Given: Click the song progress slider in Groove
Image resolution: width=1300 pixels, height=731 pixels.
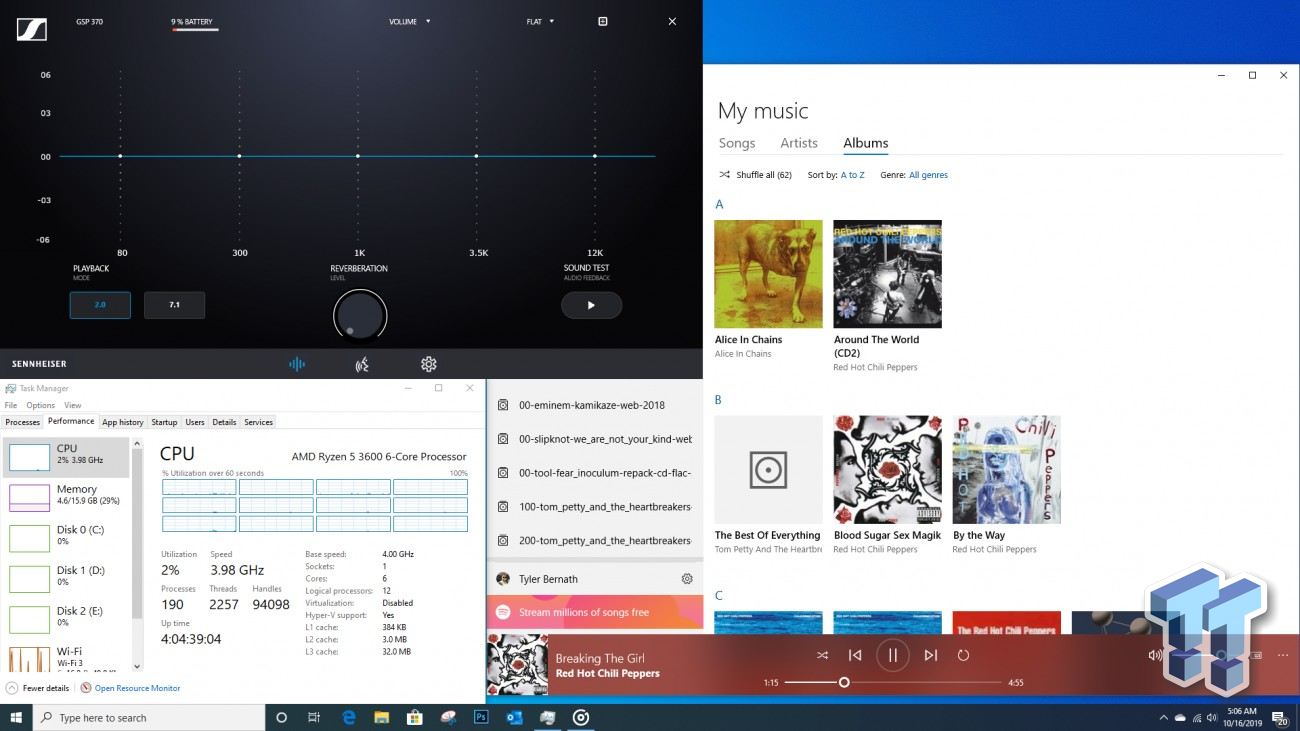Looking at the screenshot, I should [x=893, y=682].
